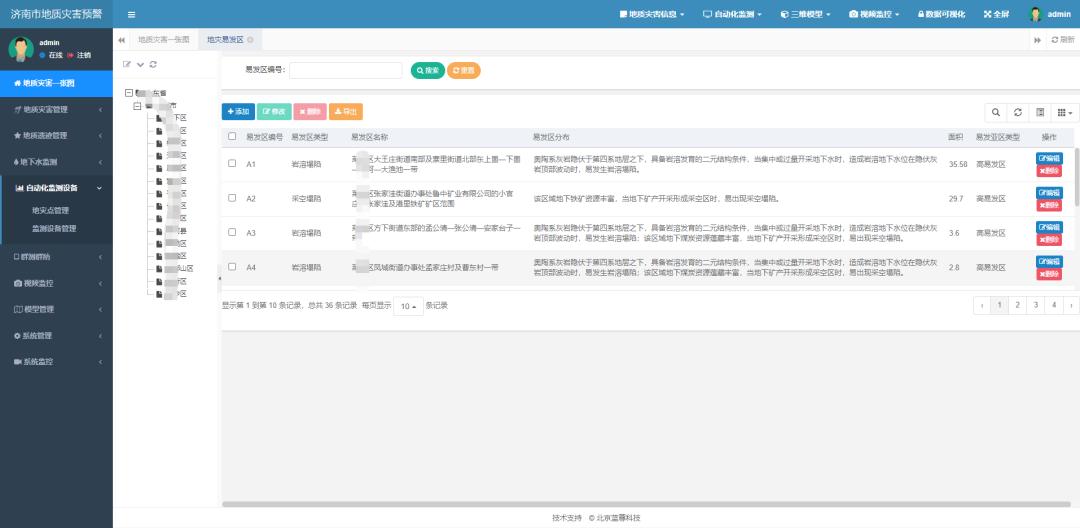1080x528 pixels.
Task: Close the 地灾易发区 tab
Action: coord(250,40)
